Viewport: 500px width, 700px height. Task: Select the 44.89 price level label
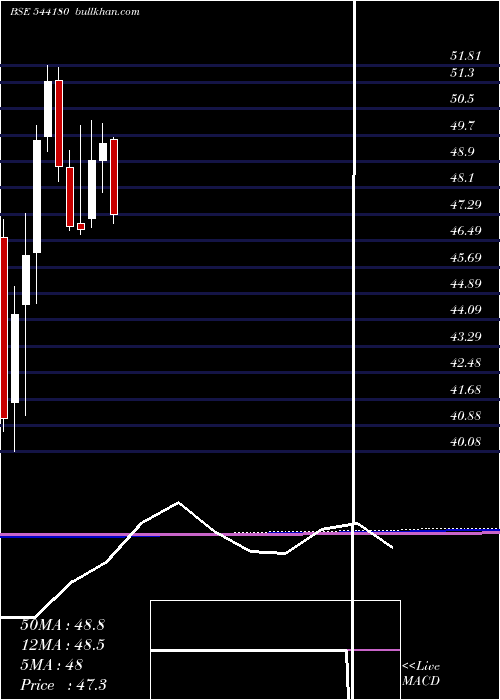point(465,283)
